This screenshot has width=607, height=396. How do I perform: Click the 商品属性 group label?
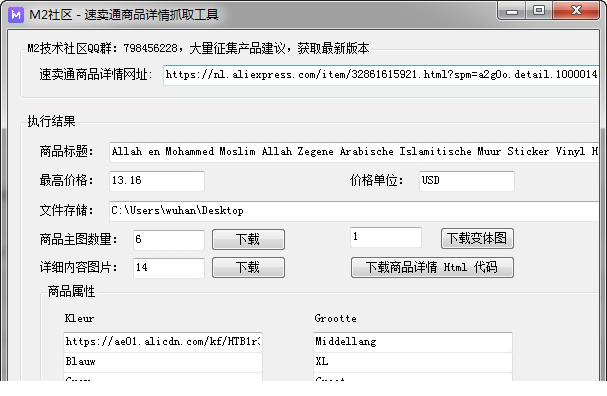[71, 291]
